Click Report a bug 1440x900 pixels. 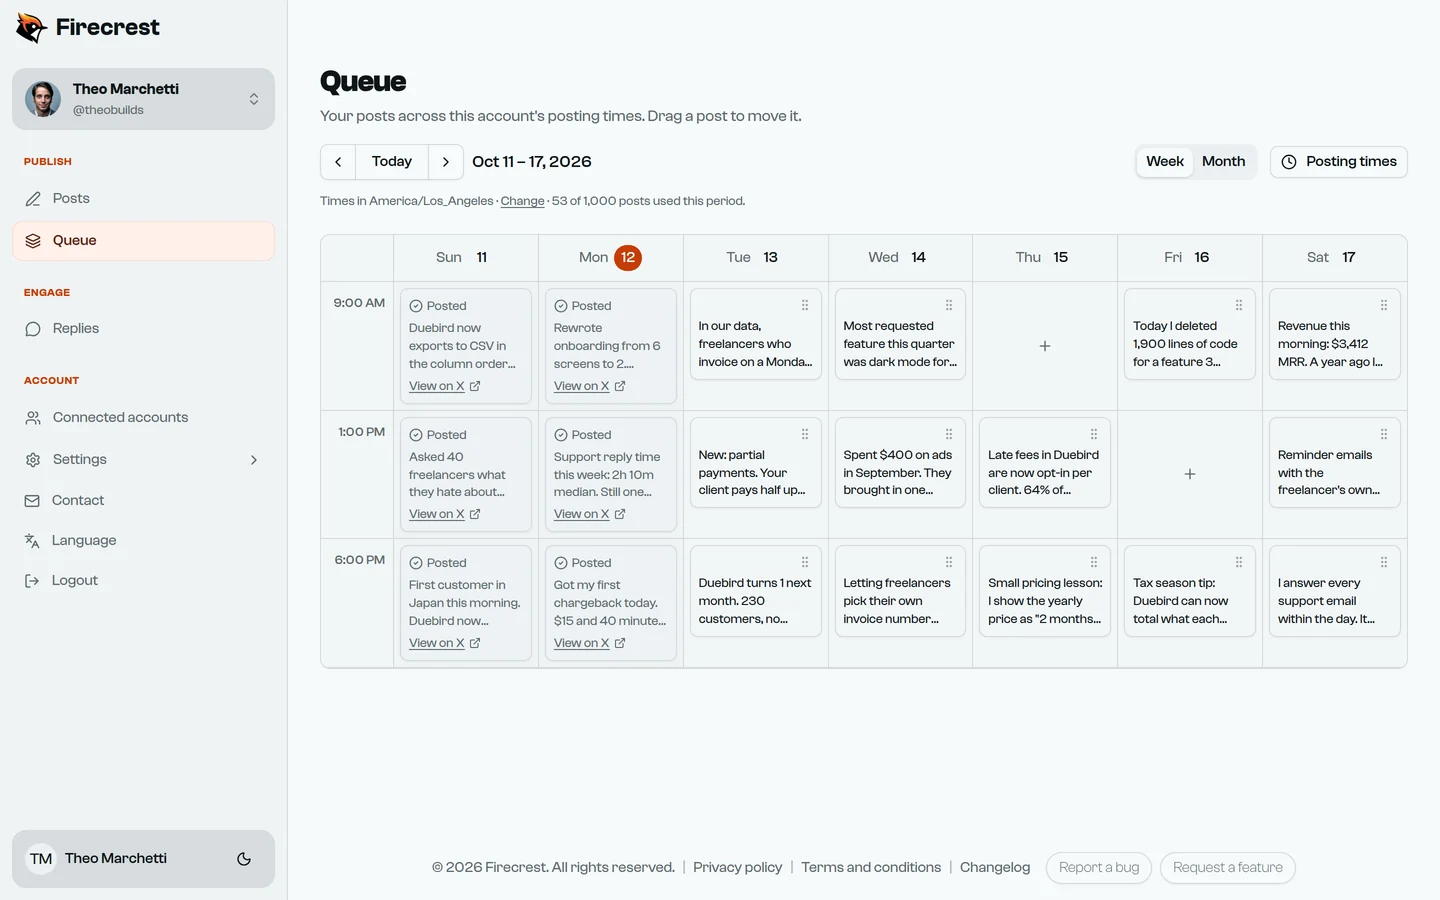[1099, 868]
